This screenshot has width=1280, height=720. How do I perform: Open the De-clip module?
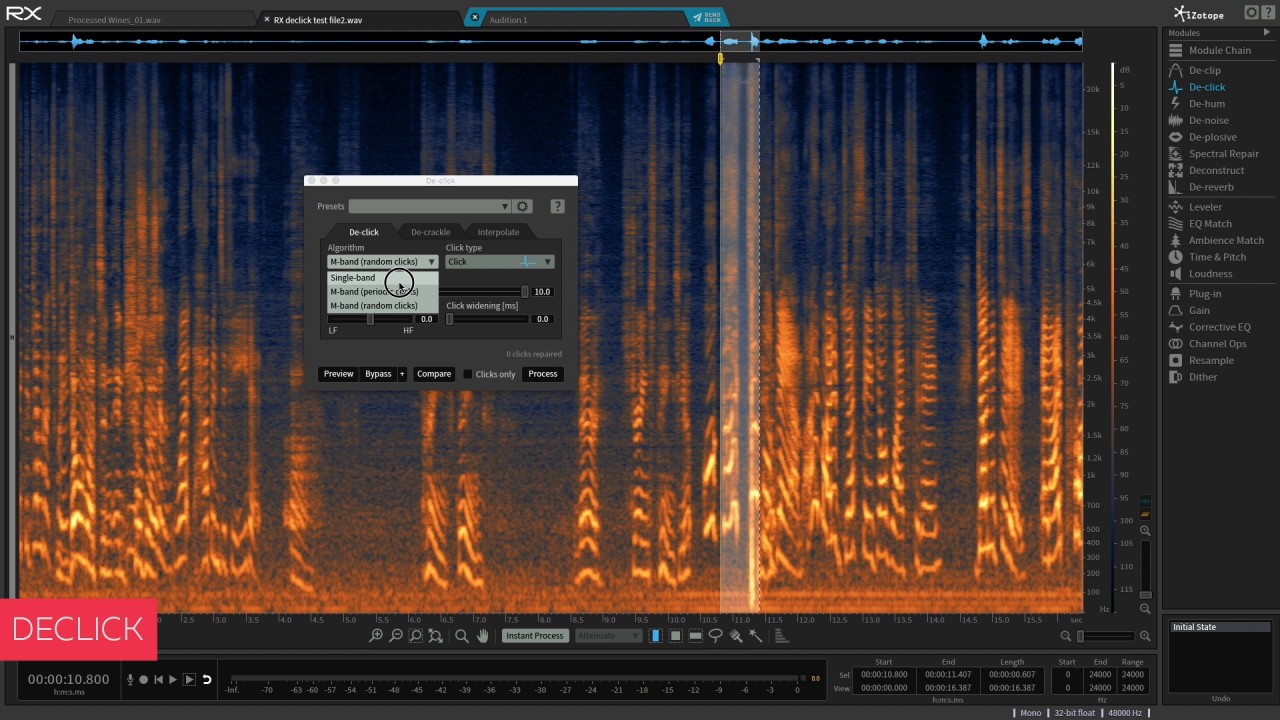coord(1204,70)
